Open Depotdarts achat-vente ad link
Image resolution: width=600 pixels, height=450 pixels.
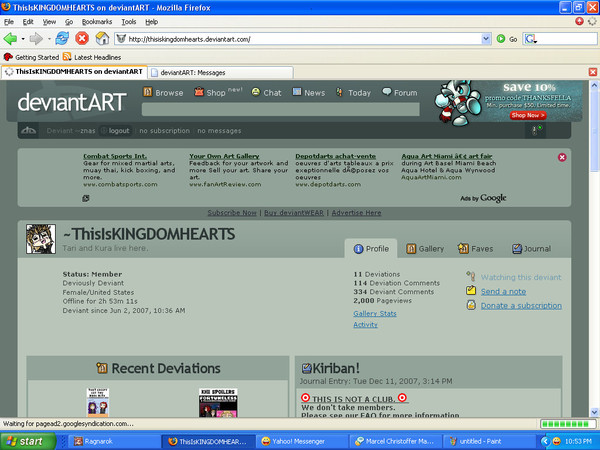pyautogui.click(x=336, y=156)
